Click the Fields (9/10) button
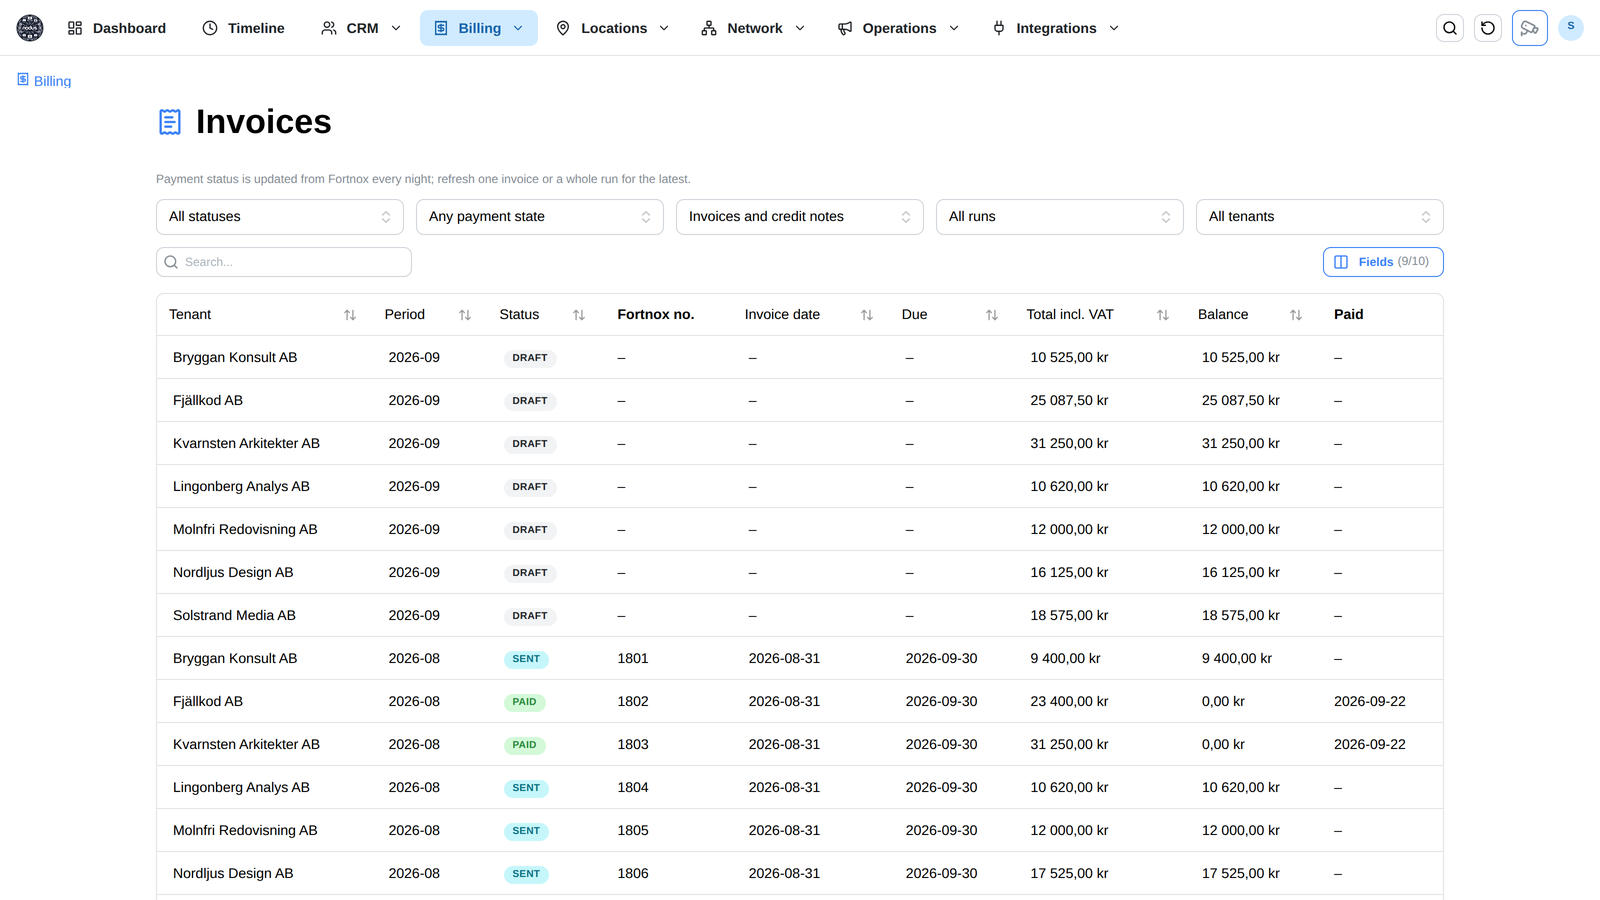The height and width of the screenshot is (900, 1600). tap(1383, 262)
